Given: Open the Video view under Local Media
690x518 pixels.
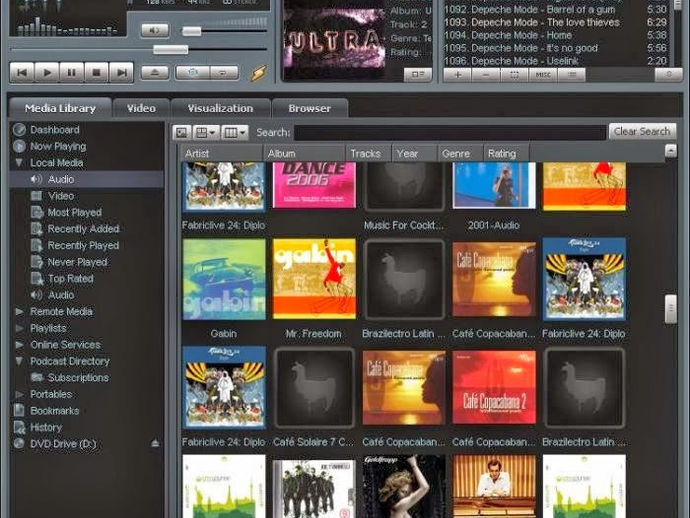Looking at the screenshot, I should (x=61, y=196).
